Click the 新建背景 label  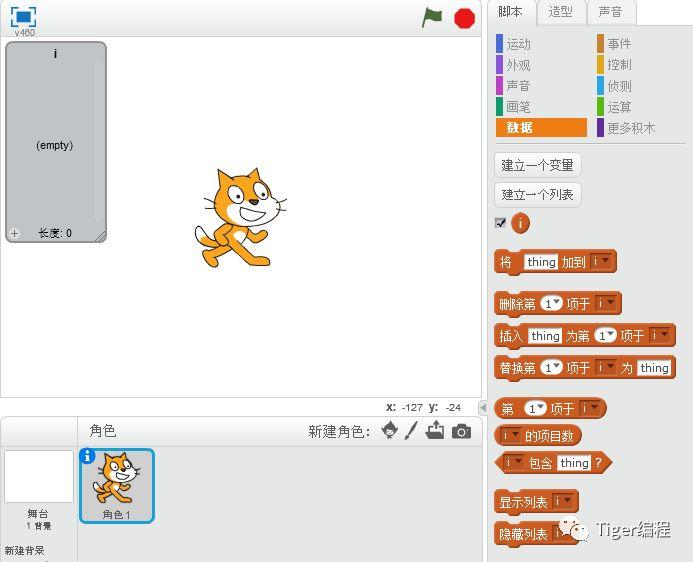click(x=24, y=551)
